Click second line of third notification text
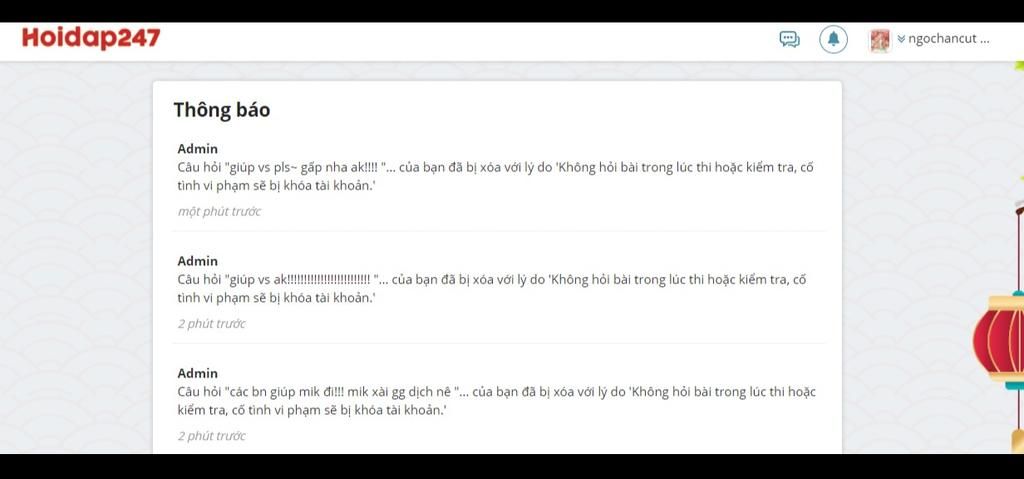Screen dimensions: 1024x479 pyautogui.click(x=312, y=411)
